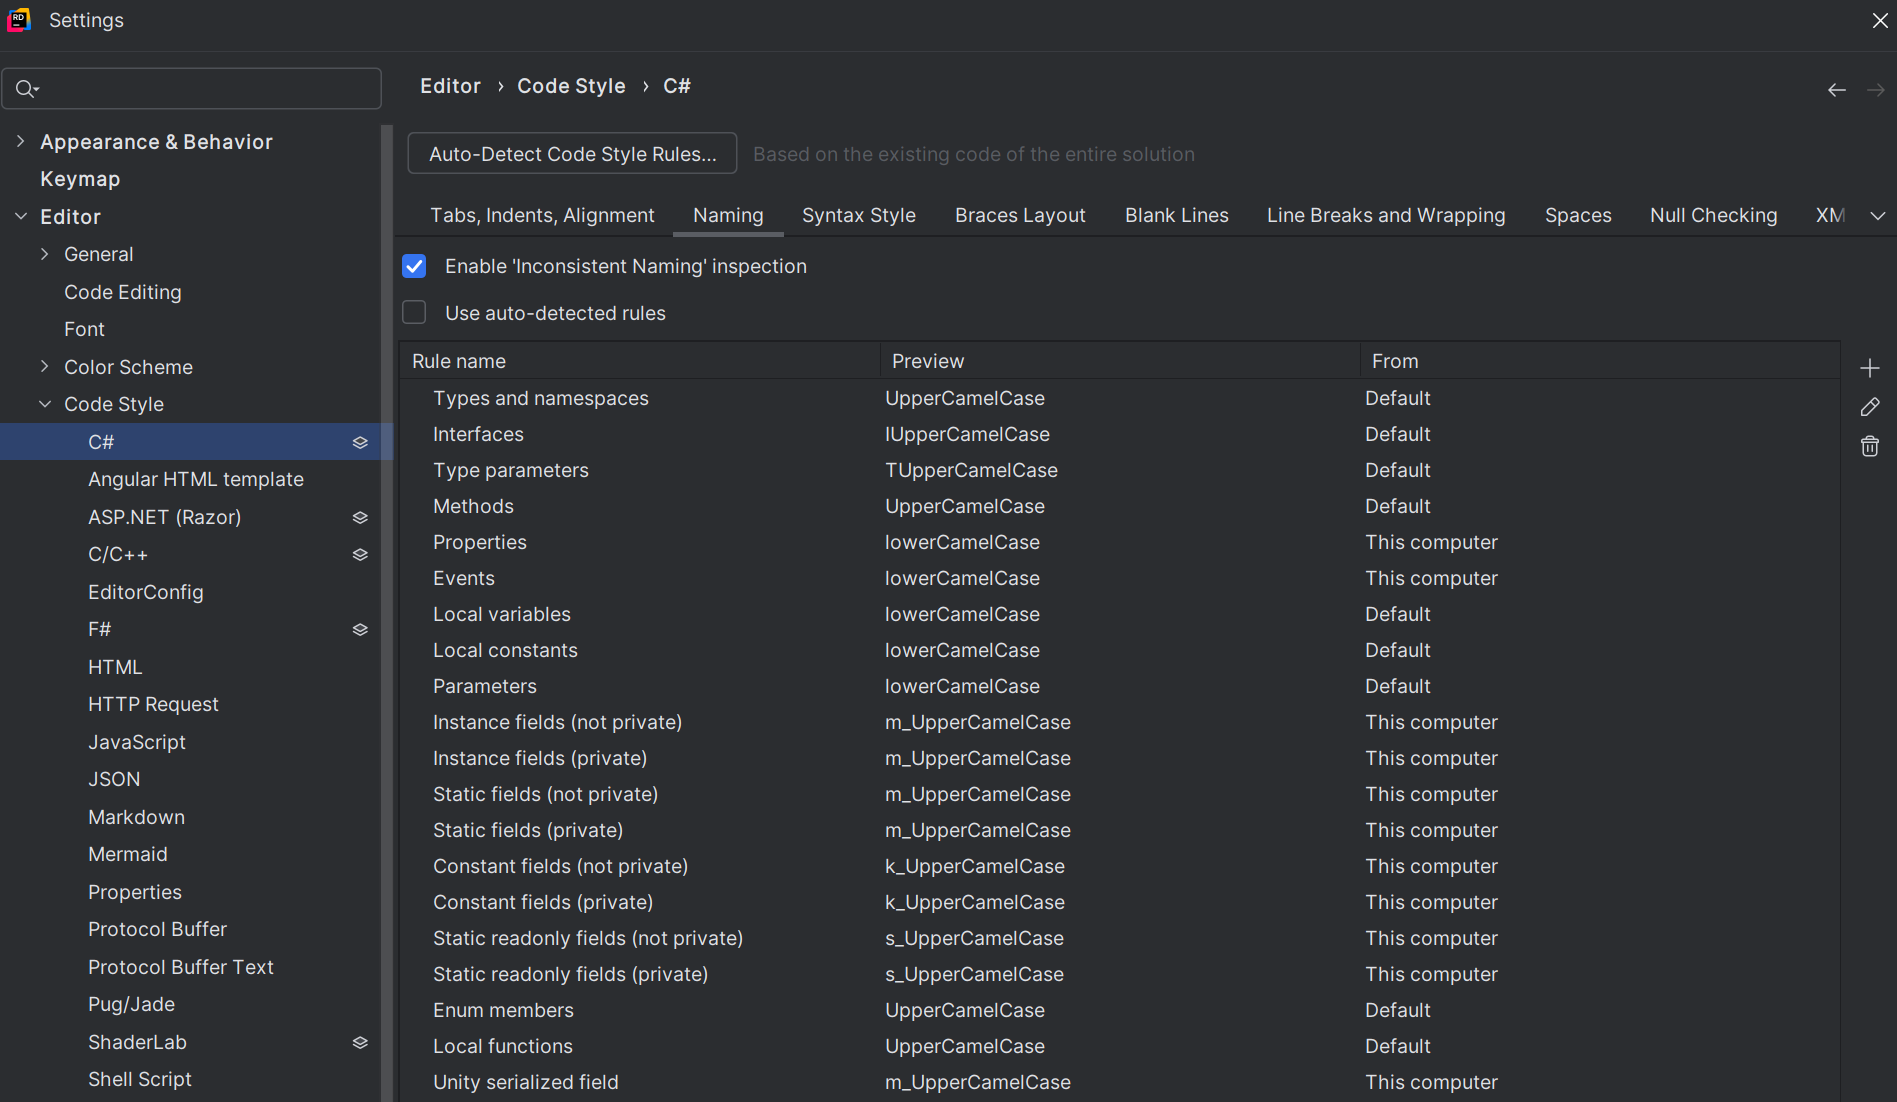The height and width of the screenshot is (1102, 1897).
Task: Focus the settings search field
Action: (x=200, y=89)
